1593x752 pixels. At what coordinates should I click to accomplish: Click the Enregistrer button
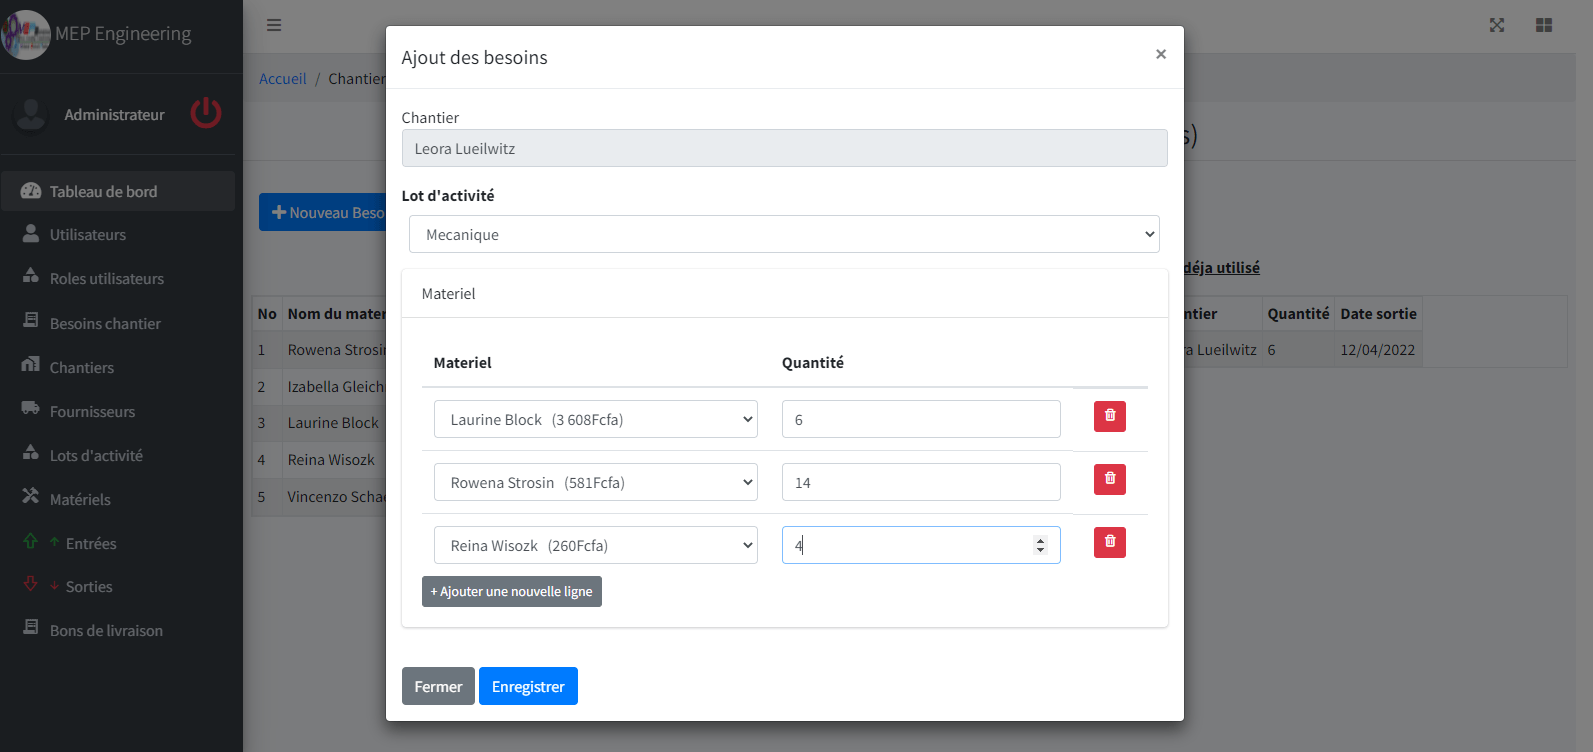(528, 686)
